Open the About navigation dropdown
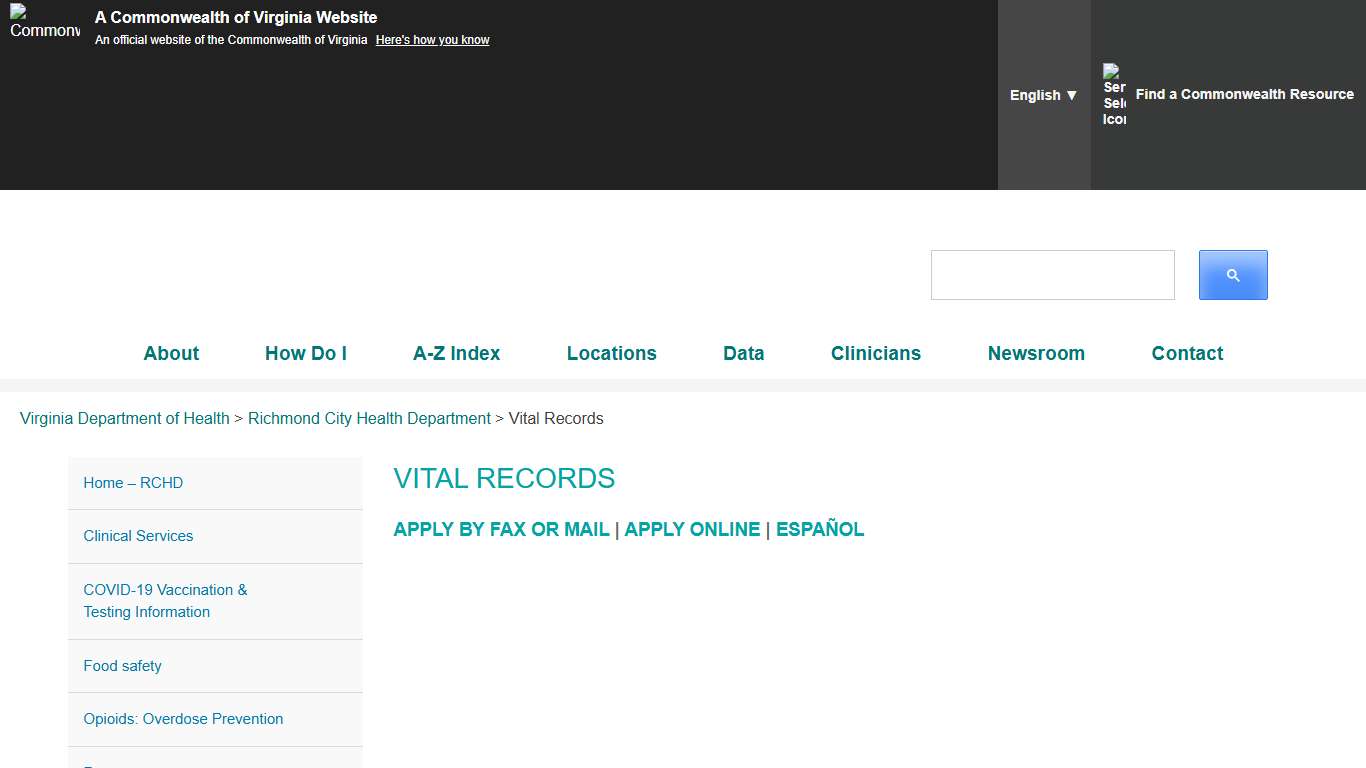 [171, 353]
